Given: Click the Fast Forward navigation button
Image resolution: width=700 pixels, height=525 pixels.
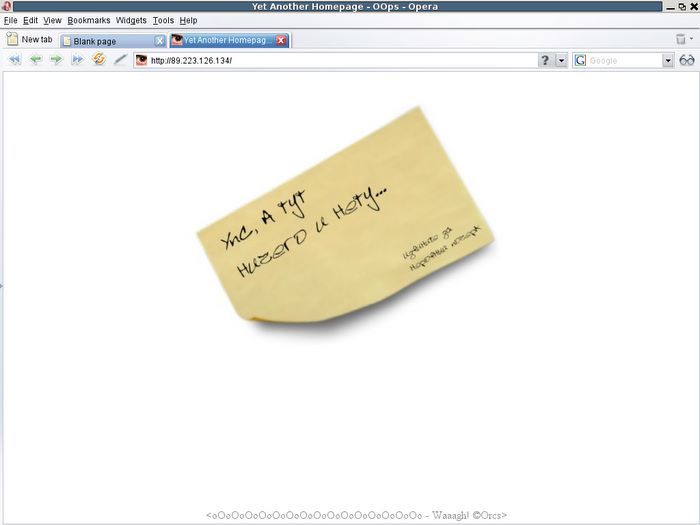Looking at the screenshot, I should coord(77,60).
